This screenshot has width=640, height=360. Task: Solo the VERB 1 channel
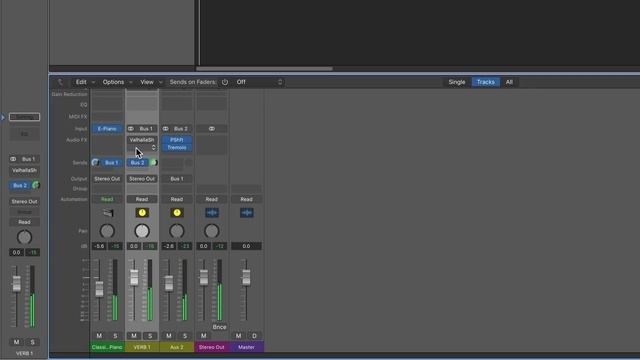[x=150, y=336]
